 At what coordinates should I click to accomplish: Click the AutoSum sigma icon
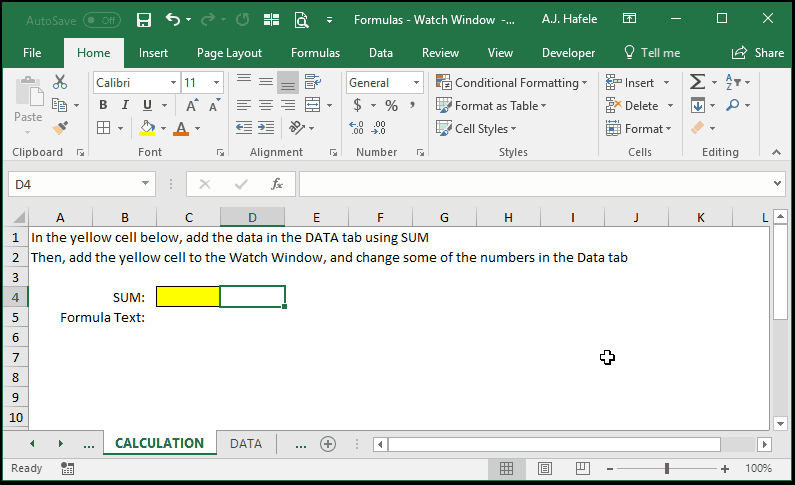click(x=697, y=82)
